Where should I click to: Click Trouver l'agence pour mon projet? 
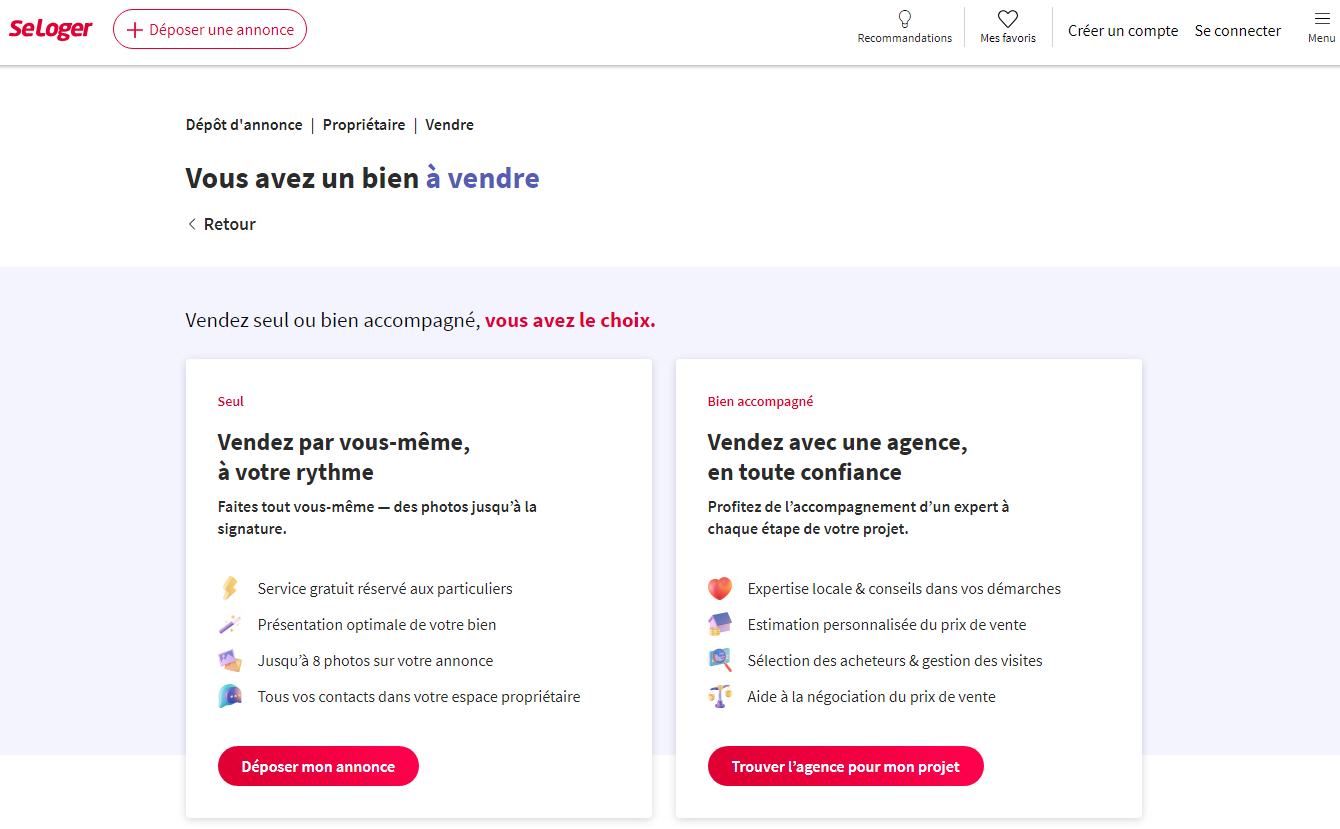845,765
